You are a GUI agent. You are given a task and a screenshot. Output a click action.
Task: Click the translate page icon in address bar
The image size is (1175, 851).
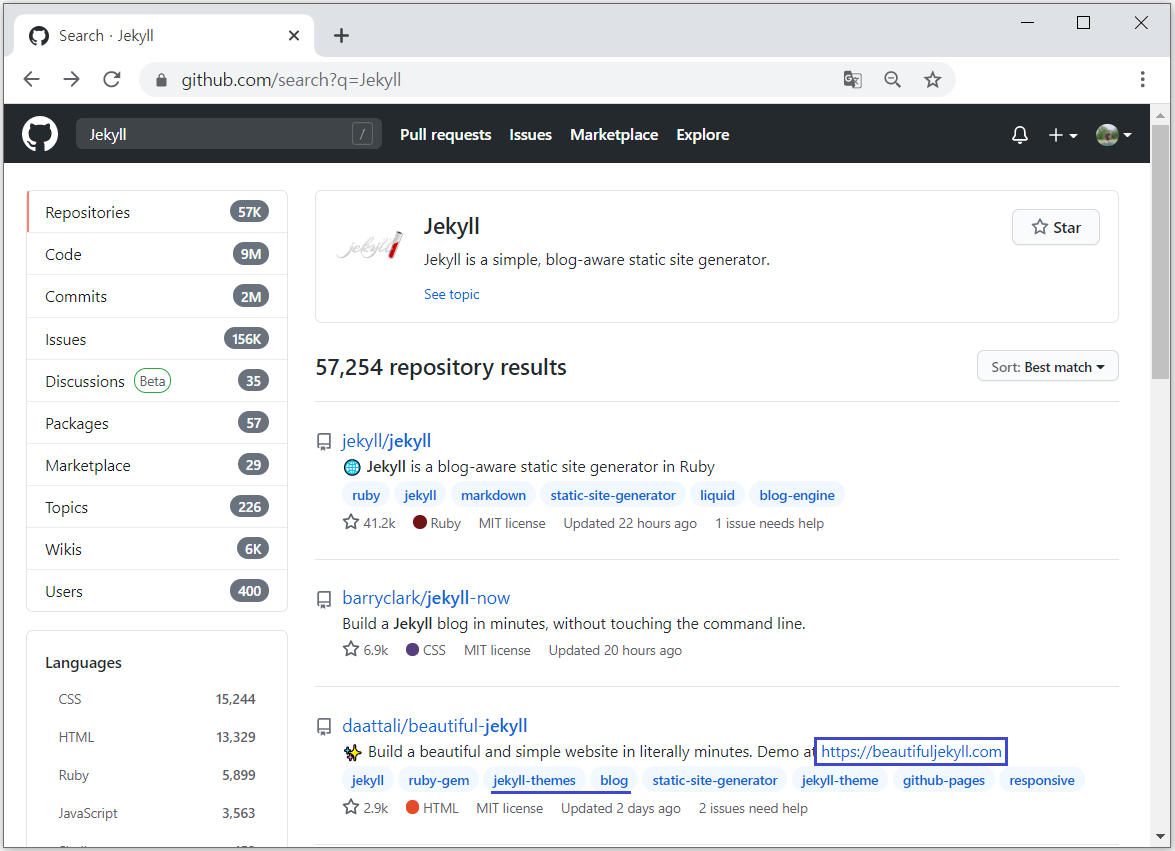point(852,79)
